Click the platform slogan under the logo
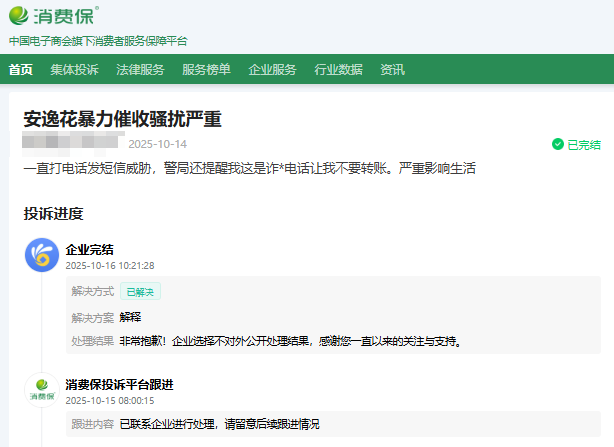614x447 pixels. (98, 41)
